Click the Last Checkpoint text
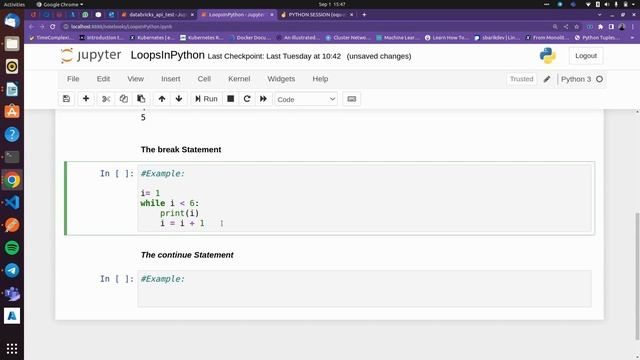This screenshot has height=360, width=640. pyautogui.click(x=274, y=56)
